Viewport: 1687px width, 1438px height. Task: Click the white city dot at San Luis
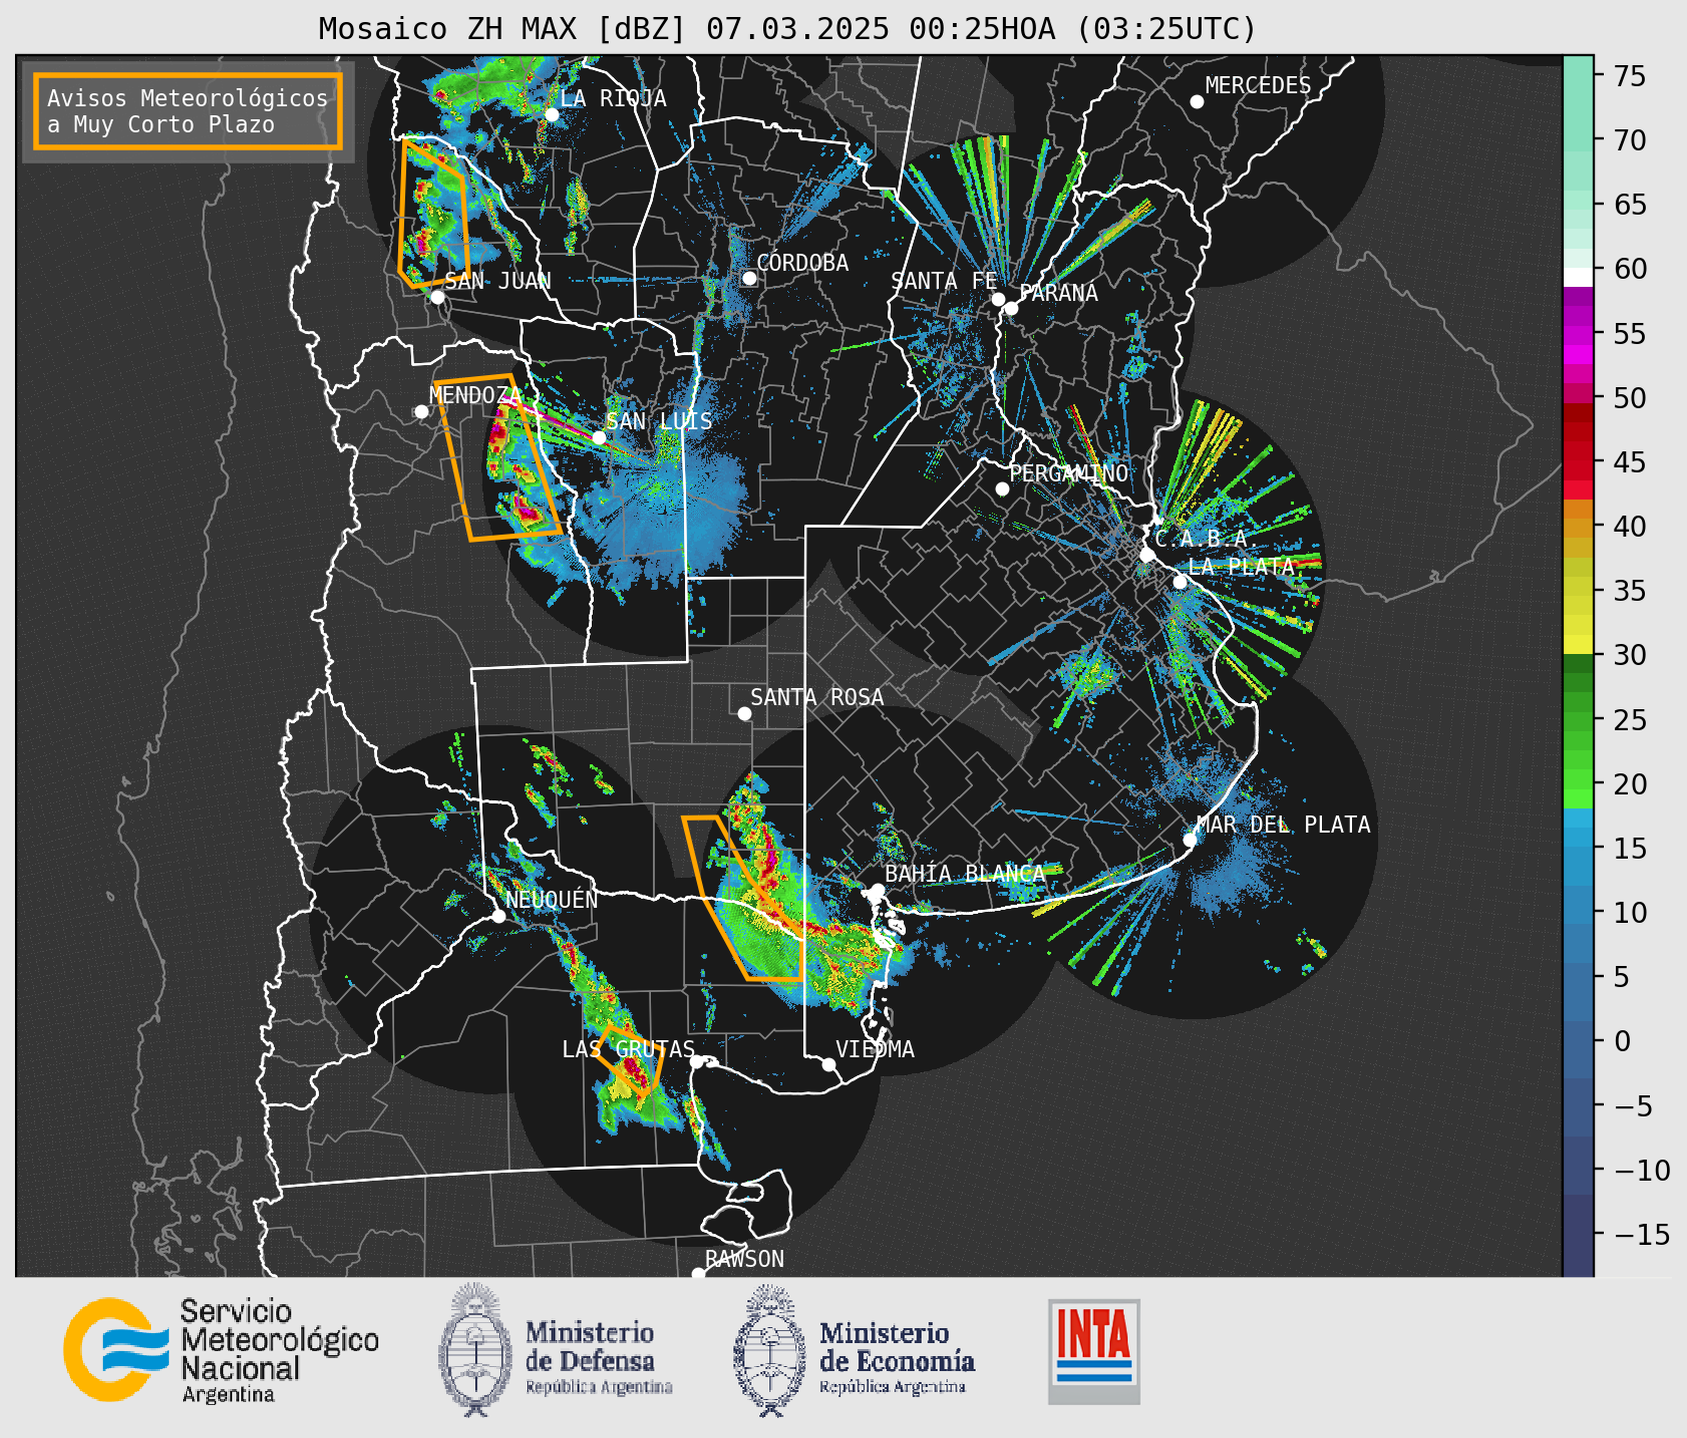pyautogui.click(x=599, y=437)
